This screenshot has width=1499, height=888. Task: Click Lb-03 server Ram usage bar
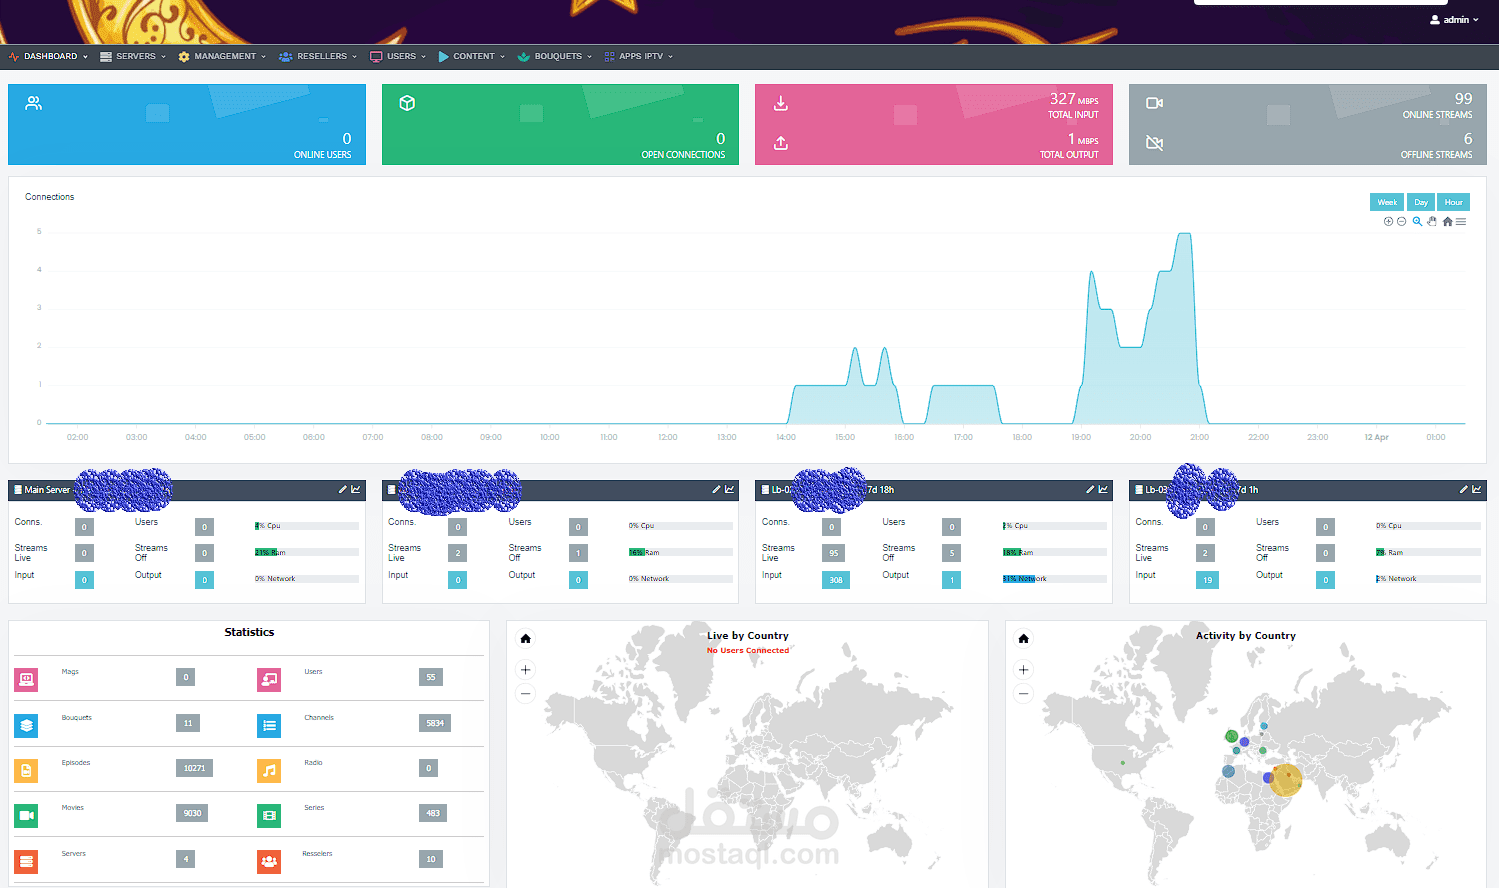pos(1428,552)
